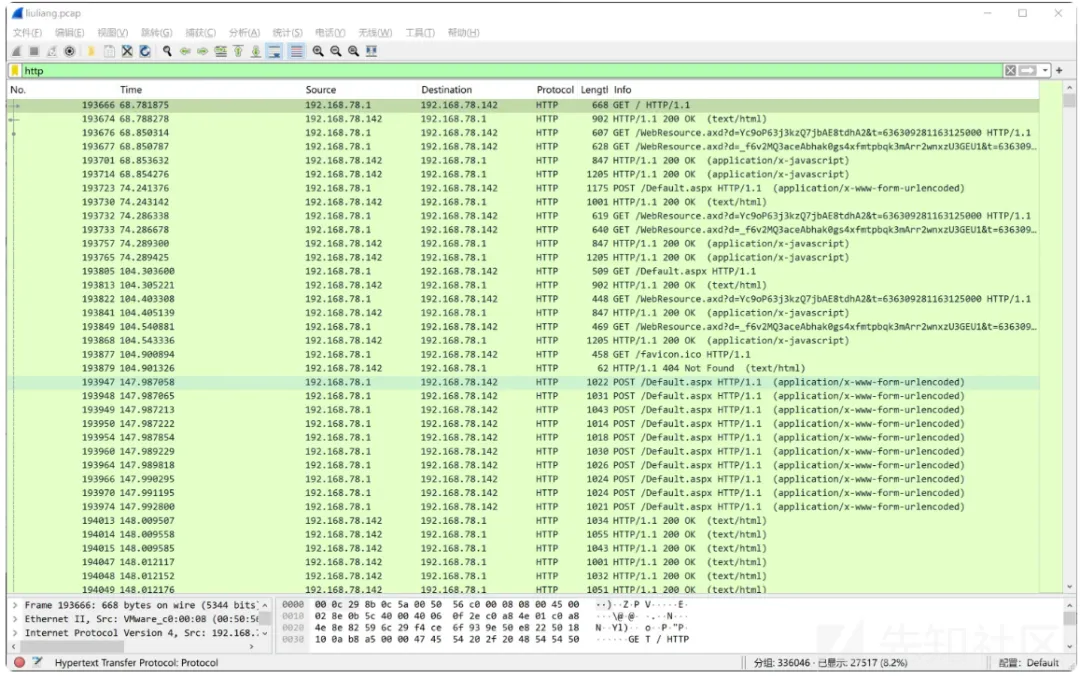Apply the display filter arrow button
The height and width of the screenshot is (678, 1080).
1027,71
